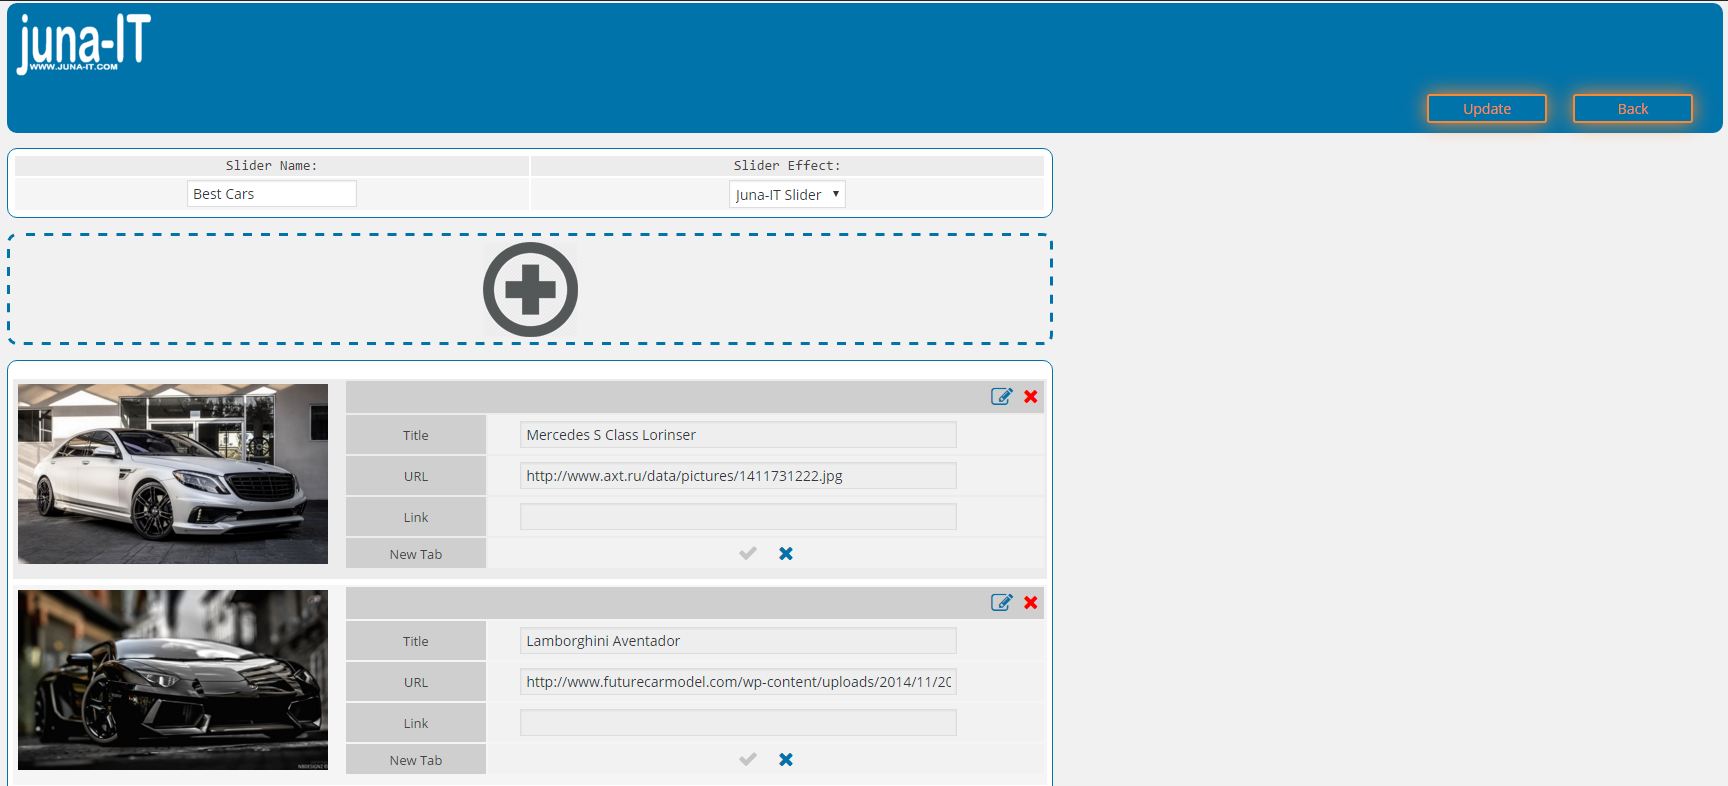Click the plus icon to add slide
Viewport: 1728px width, 786px height.
tap(530, 290)
